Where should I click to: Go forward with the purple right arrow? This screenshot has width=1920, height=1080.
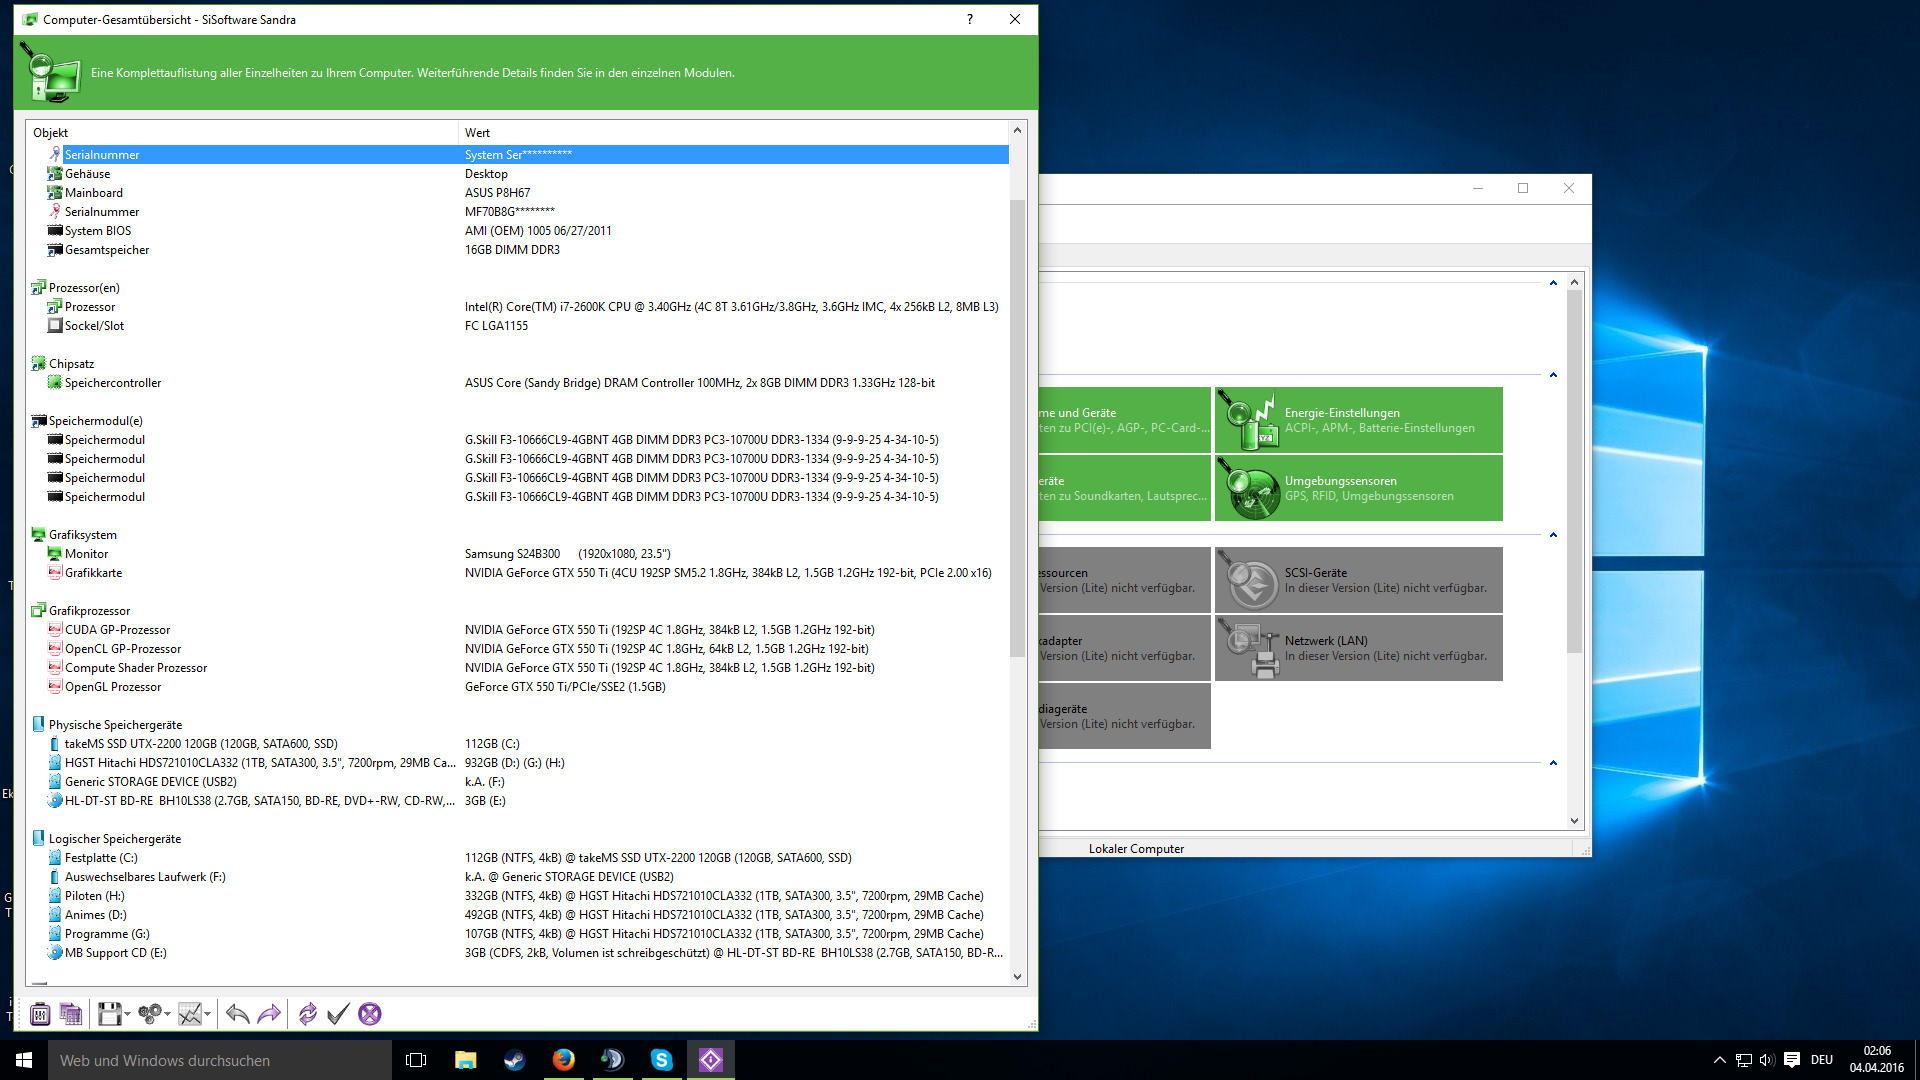(x=269, y=1014)
